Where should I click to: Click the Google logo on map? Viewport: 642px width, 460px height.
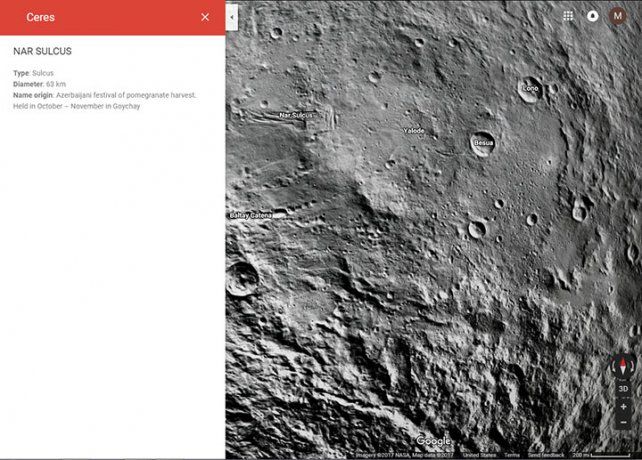pyautogui.click(x=433, y=441)
